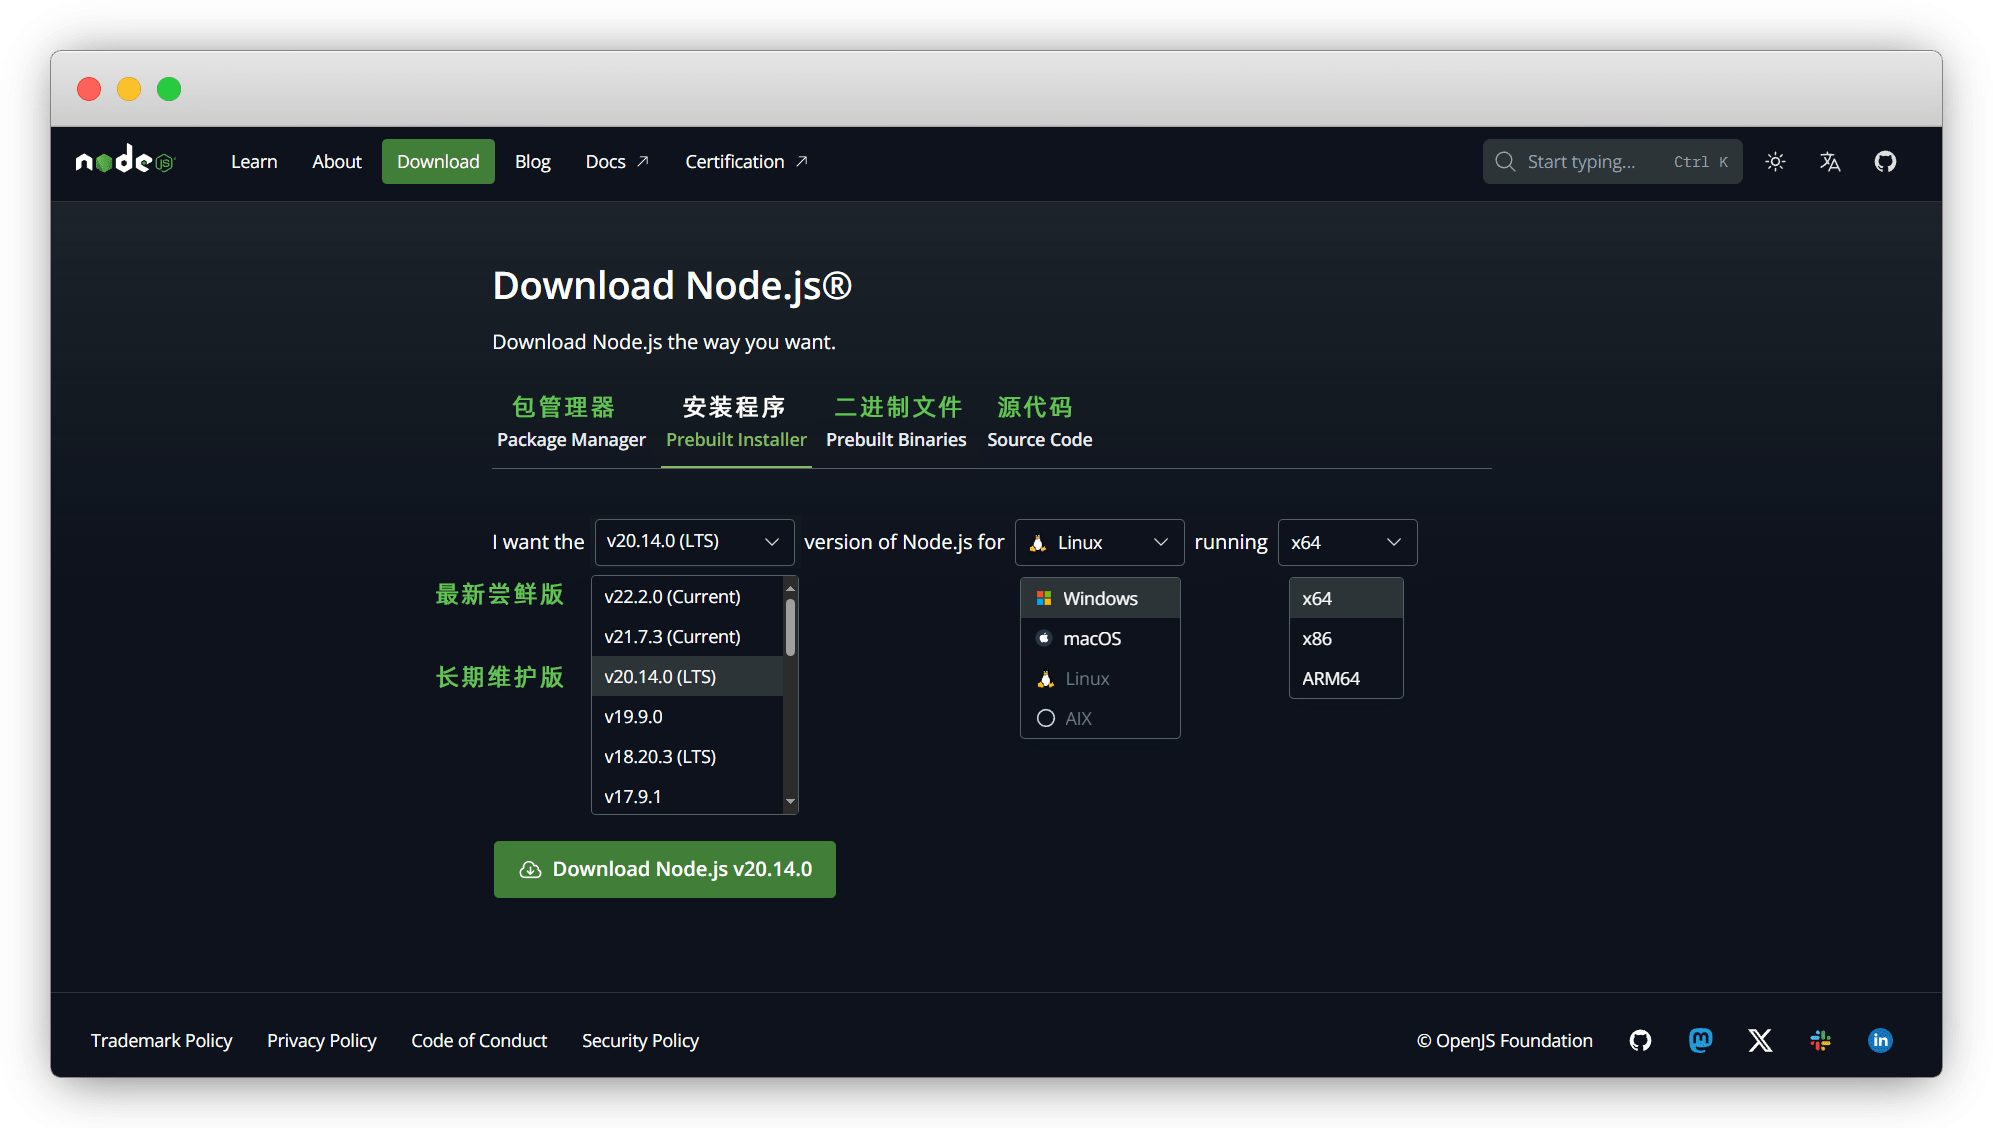Click the cloud download icon on the button
The image size is (1993, 1128).
coord(530,869)
